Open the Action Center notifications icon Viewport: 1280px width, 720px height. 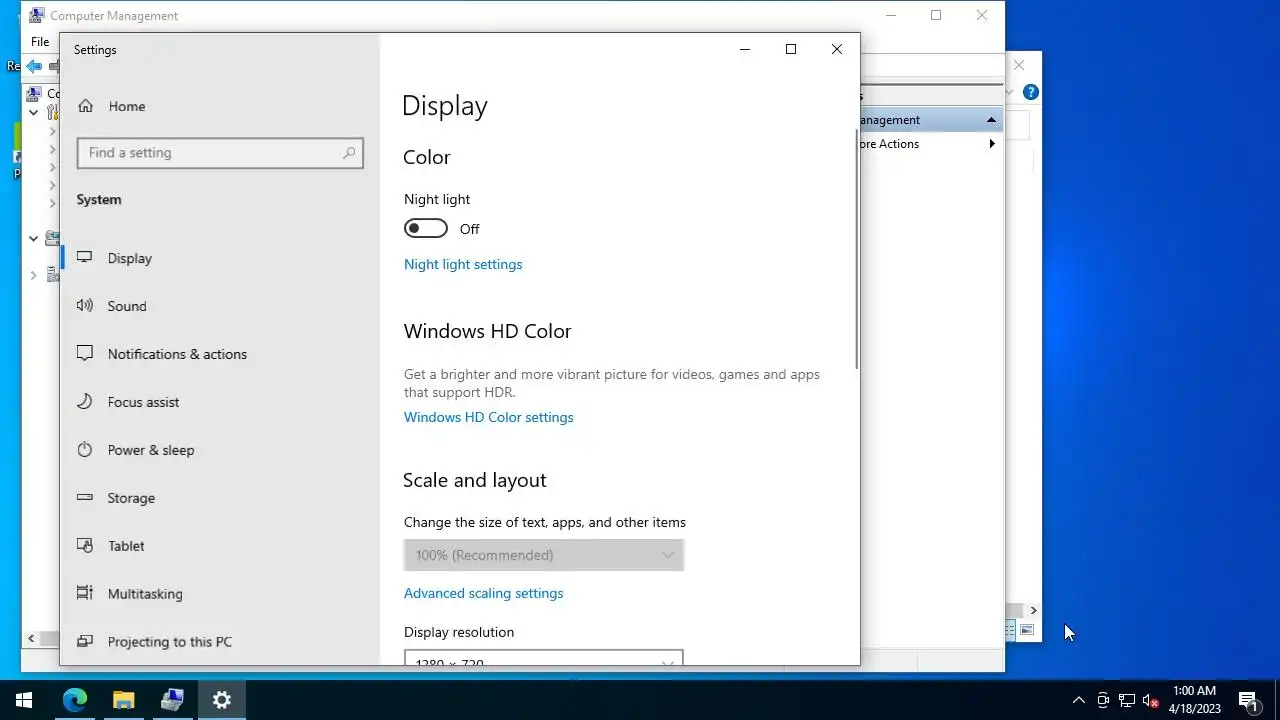click(1248, 700)
